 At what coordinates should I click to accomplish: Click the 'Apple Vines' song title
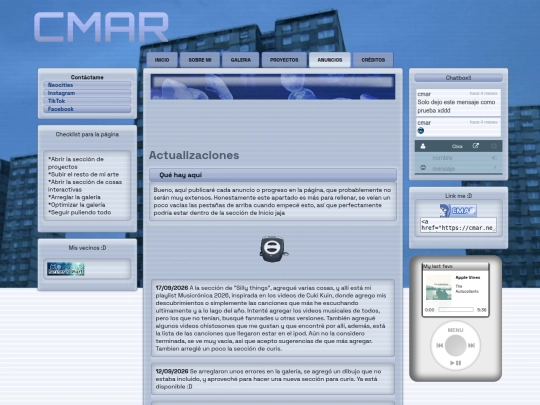[468, 278]
